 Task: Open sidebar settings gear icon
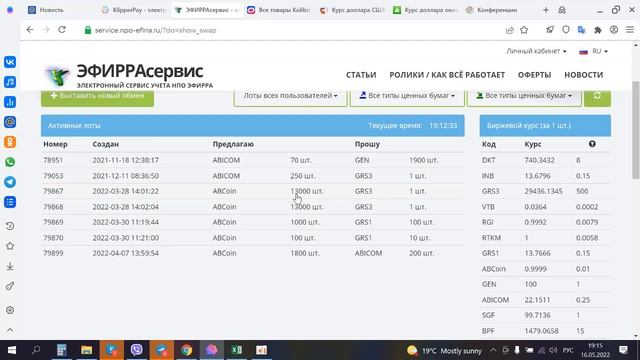pos(10,310)
